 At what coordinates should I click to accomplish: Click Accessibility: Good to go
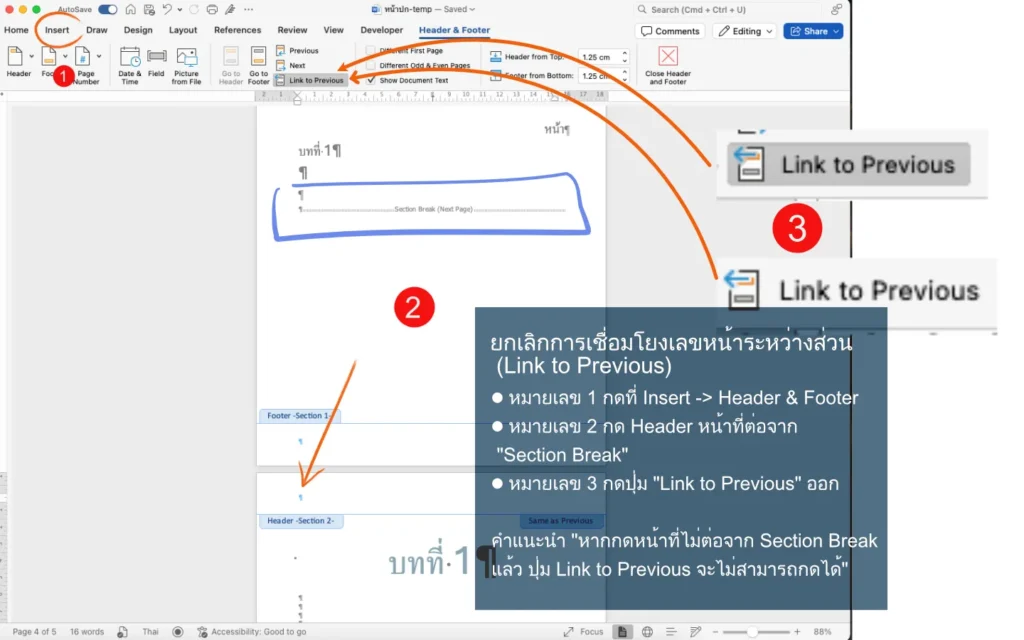252,632
